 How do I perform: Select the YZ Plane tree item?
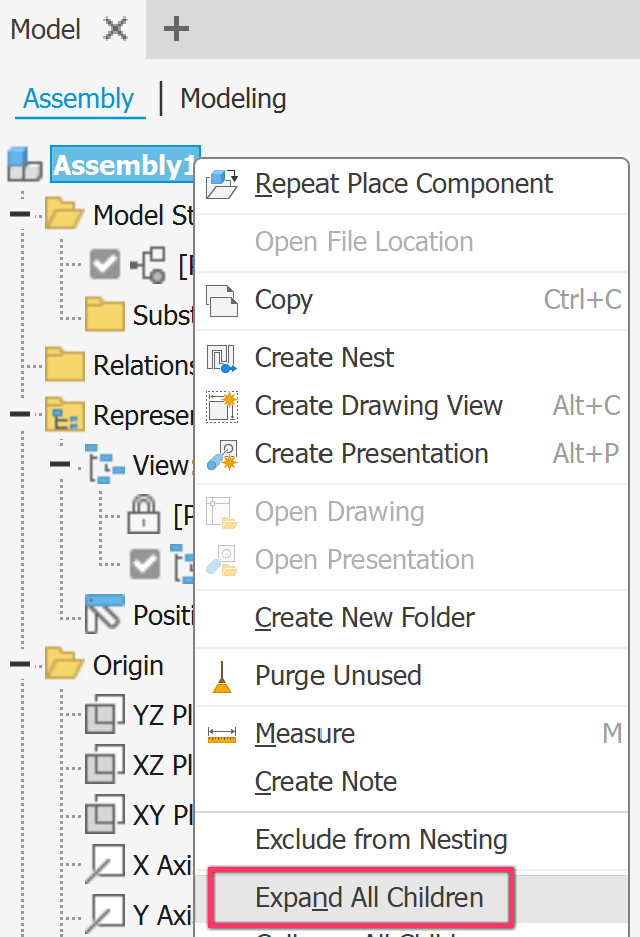(160, 715)
